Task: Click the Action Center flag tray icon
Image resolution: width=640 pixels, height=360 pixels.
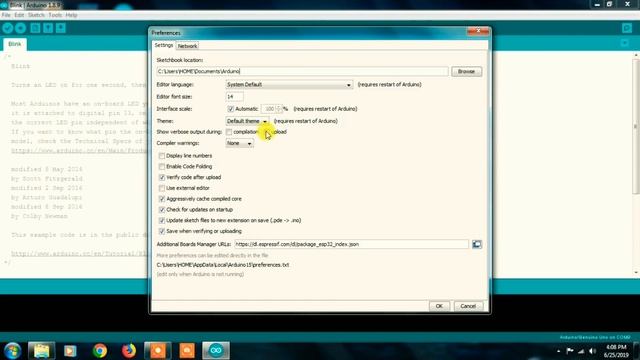Action: 570,351
